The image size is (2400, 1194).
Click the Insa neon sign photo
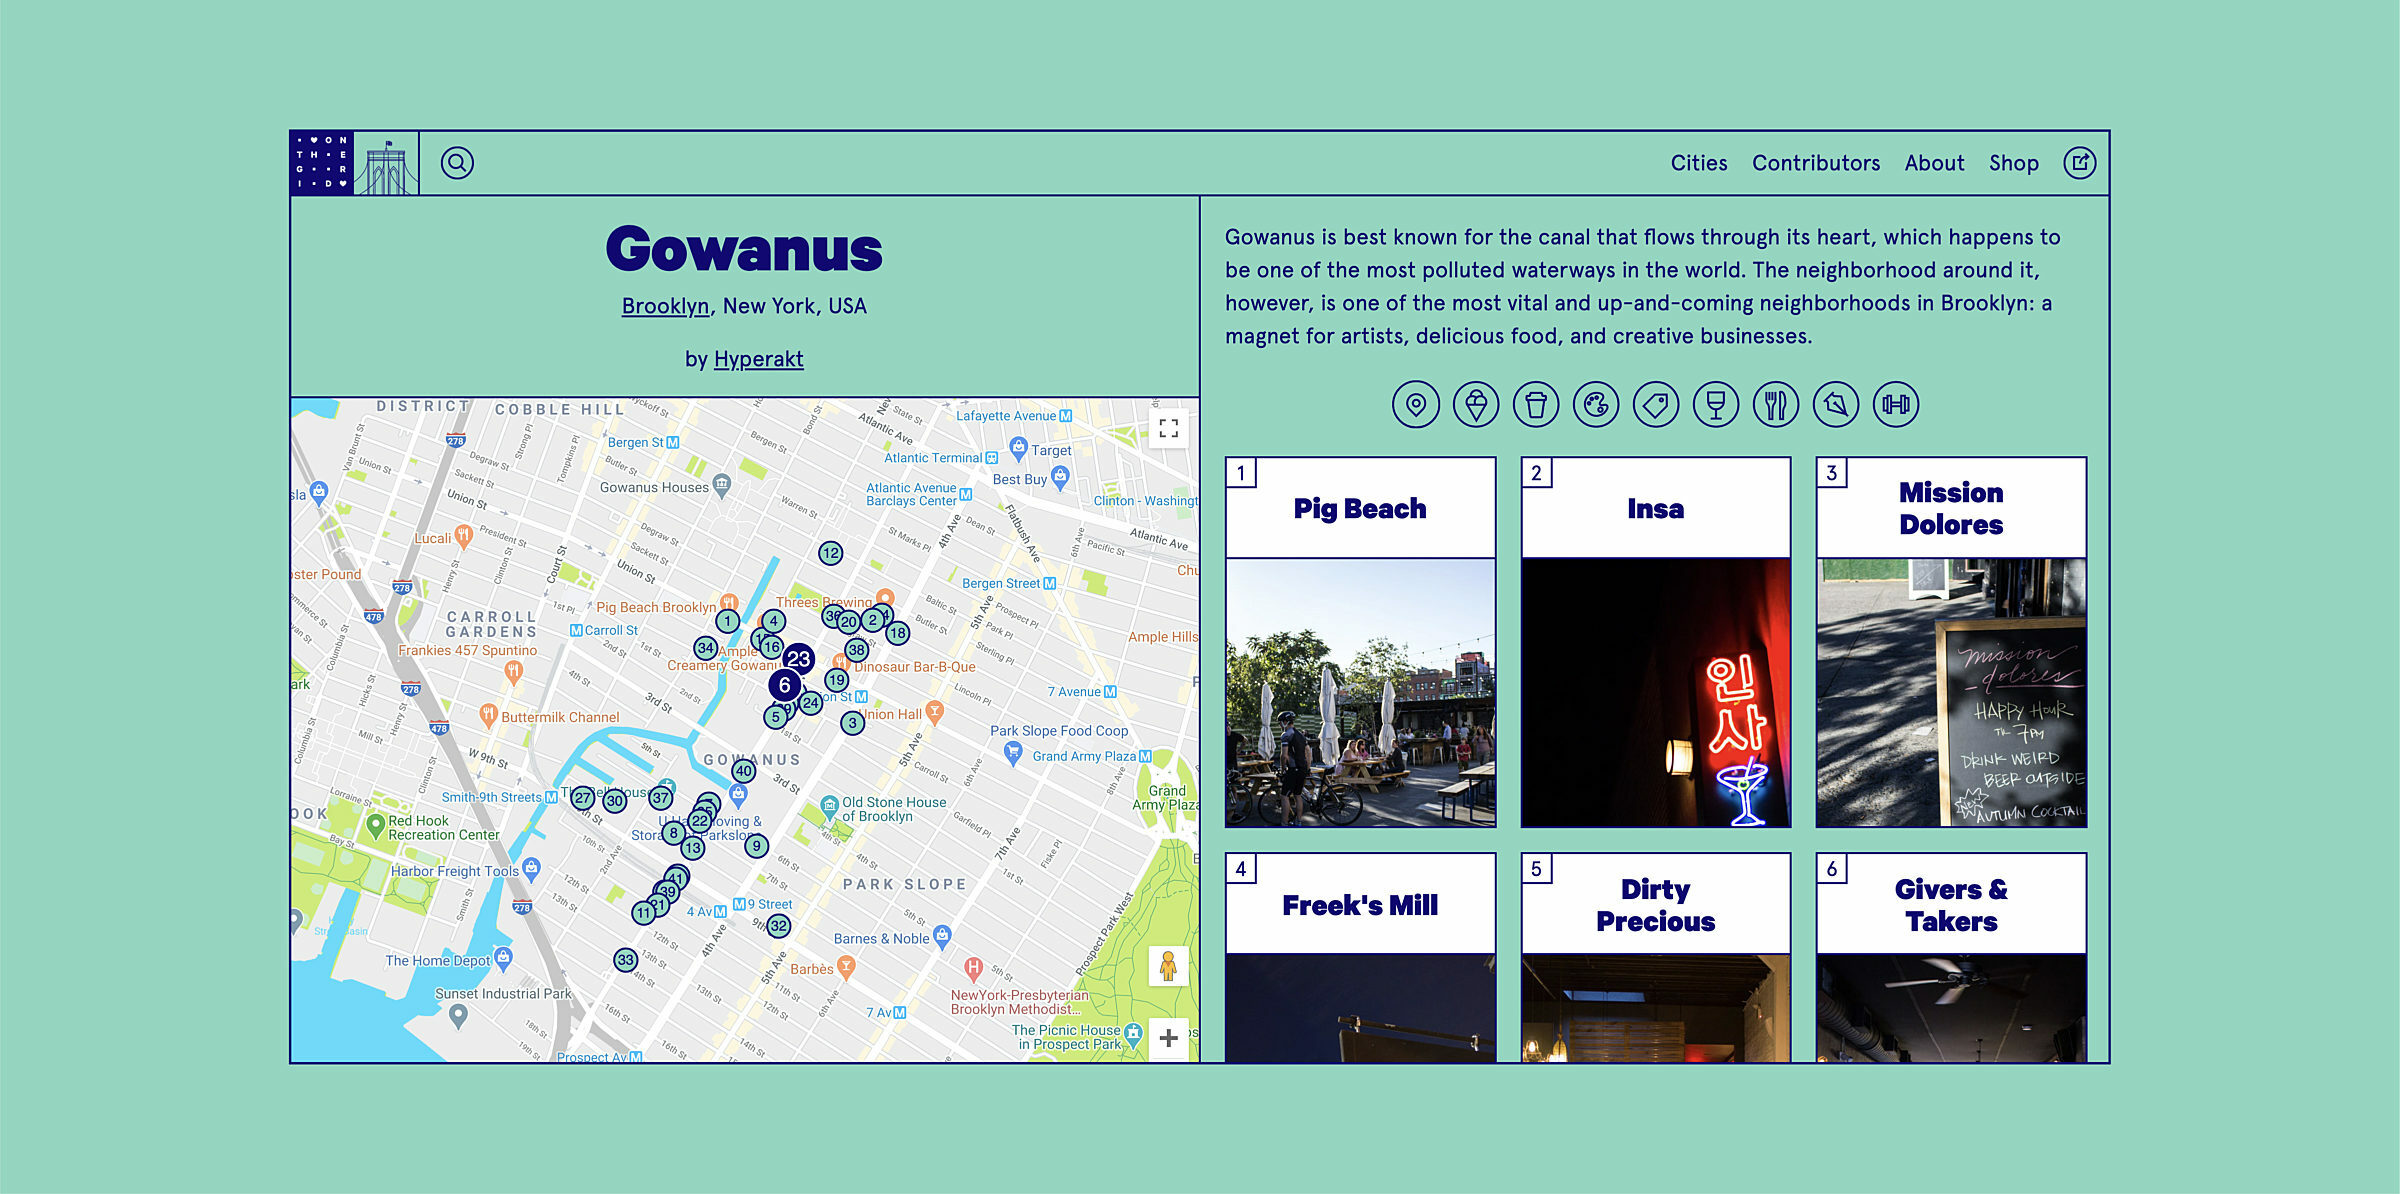[x=1656, y=693]
